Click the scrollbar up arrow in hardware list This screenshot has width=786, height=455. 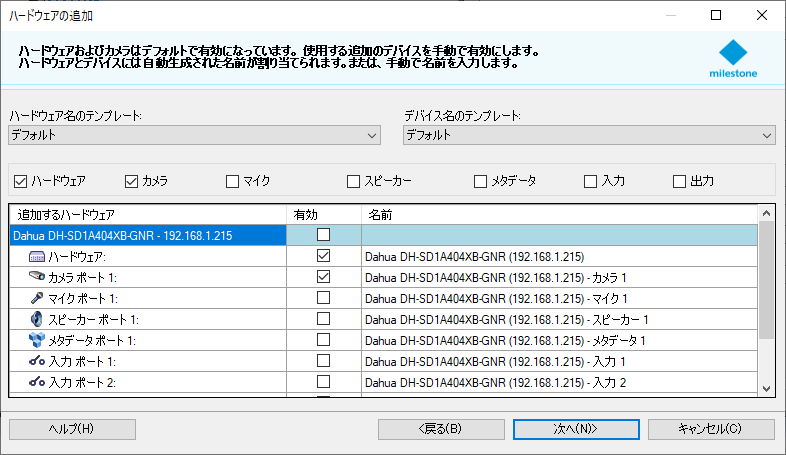coord(766,213)
